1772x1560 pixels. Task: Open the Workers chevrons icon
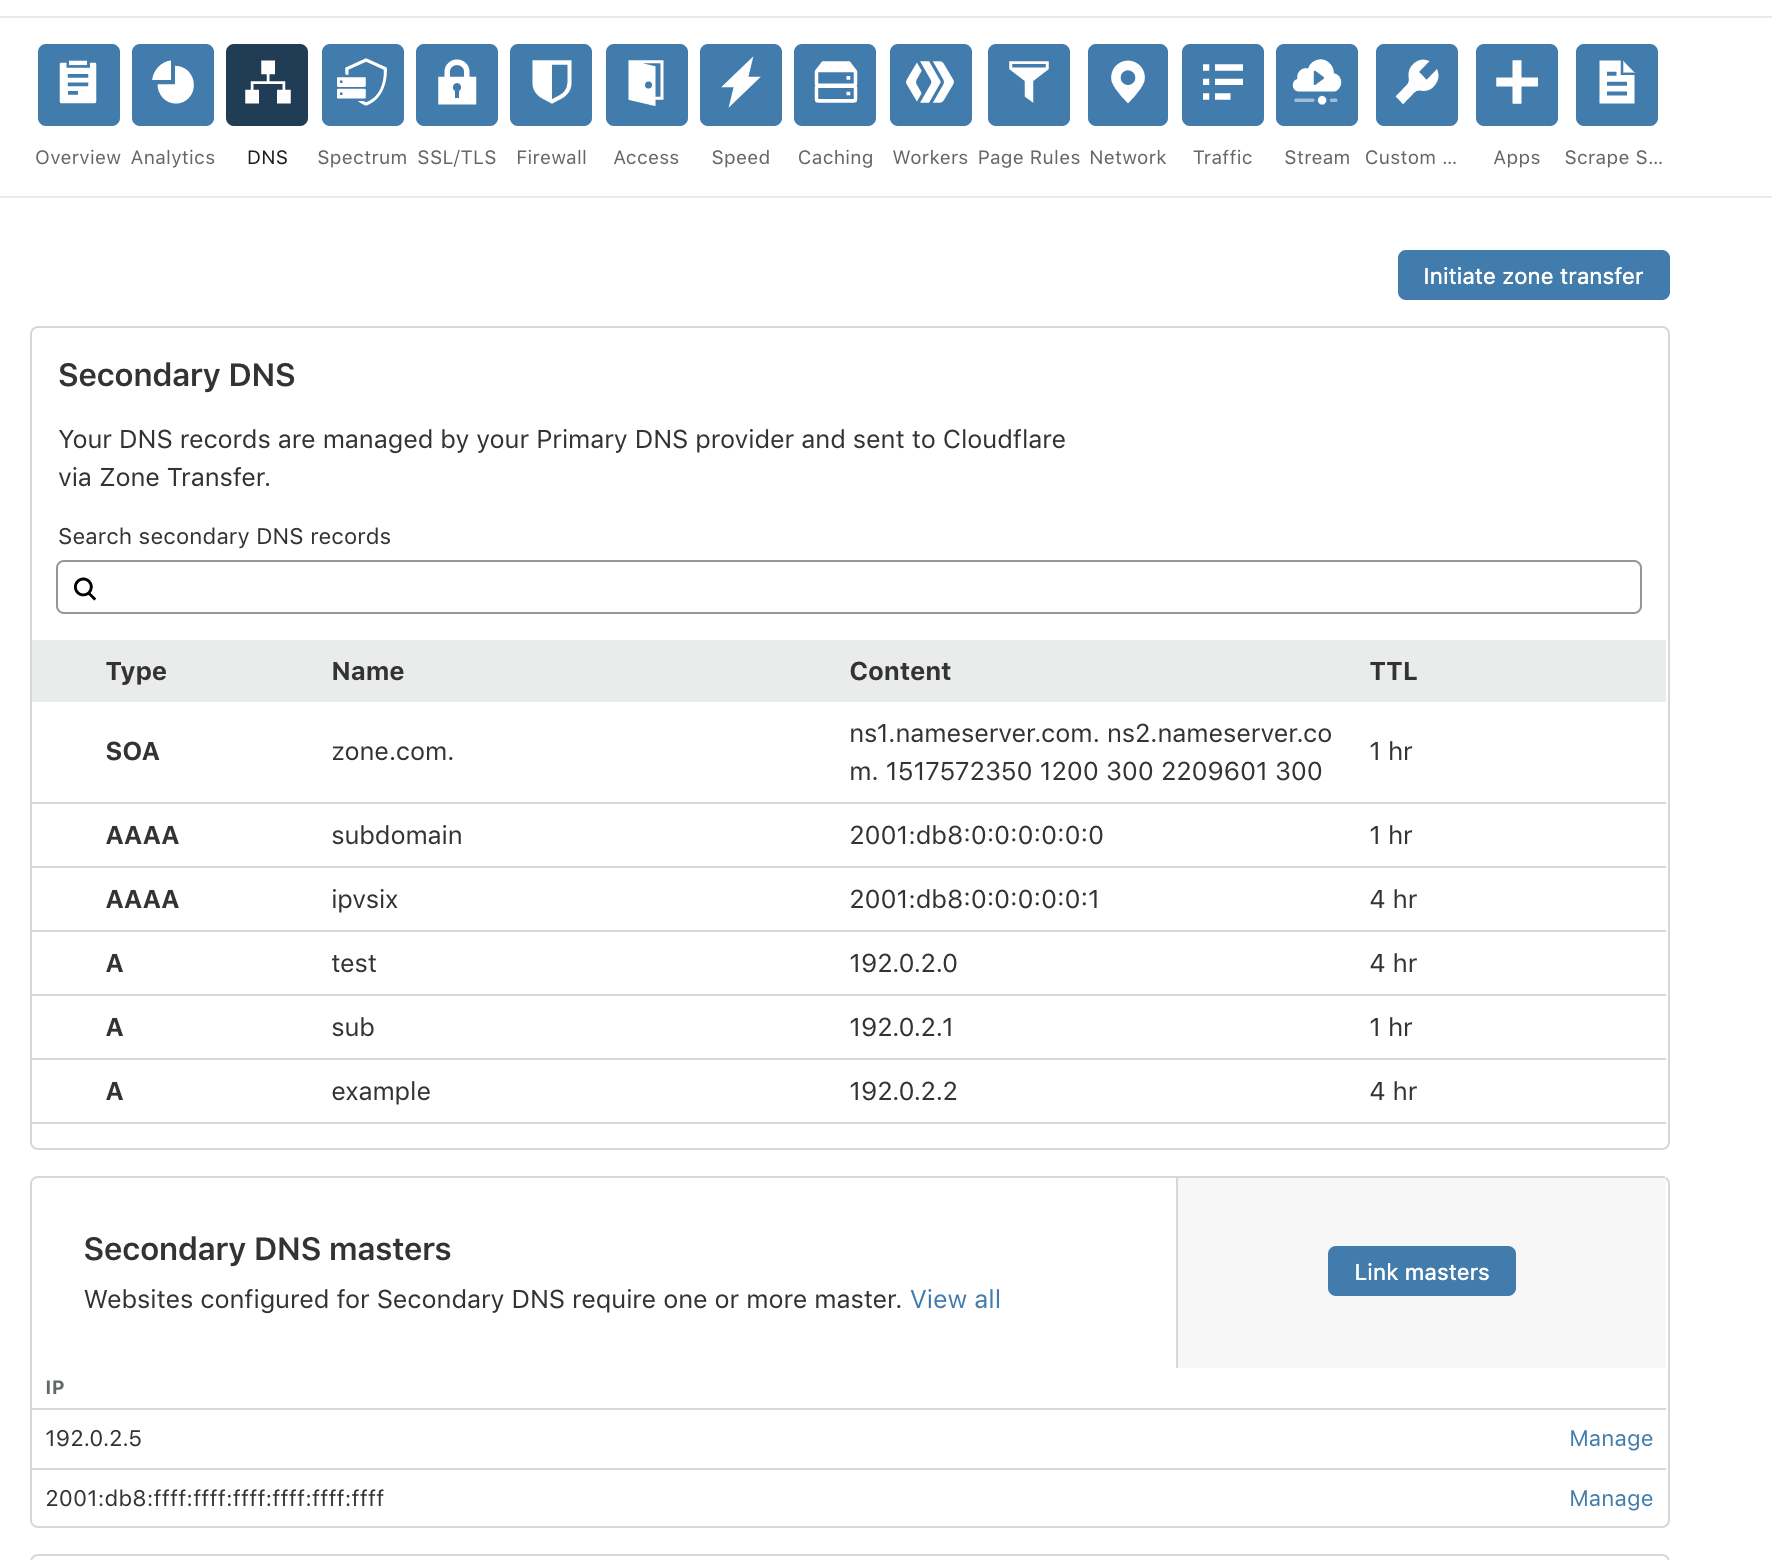[x=931, y=85]
